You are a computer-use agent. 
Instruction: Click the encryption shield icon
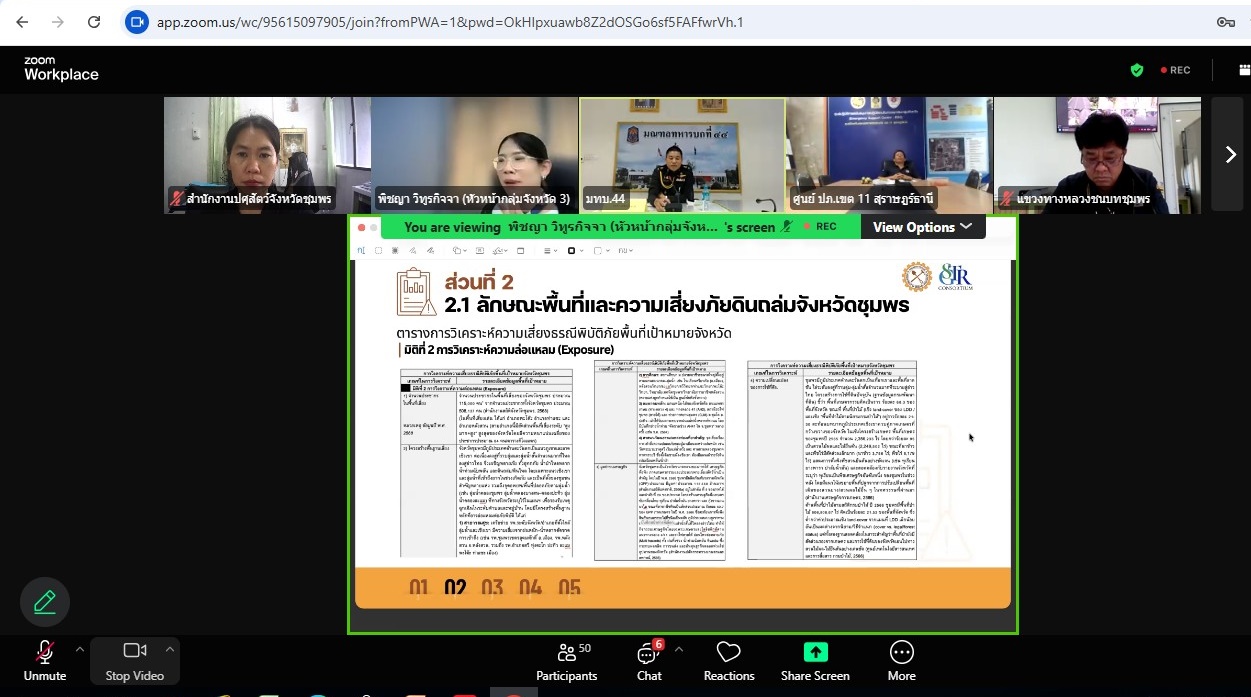tap(1136, 70)
